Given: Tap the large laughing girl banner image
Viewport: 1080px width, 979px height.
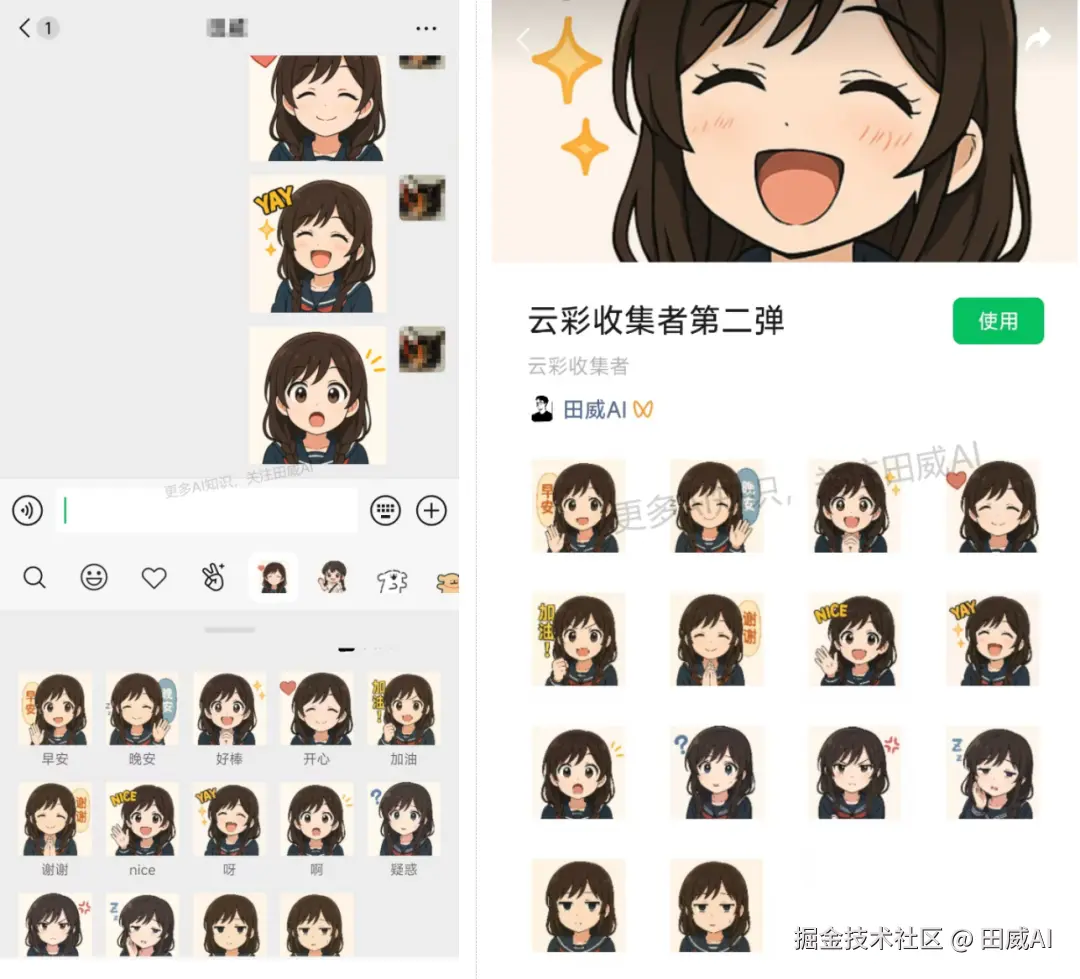Looking at the screenshot, I should point(785,131).
